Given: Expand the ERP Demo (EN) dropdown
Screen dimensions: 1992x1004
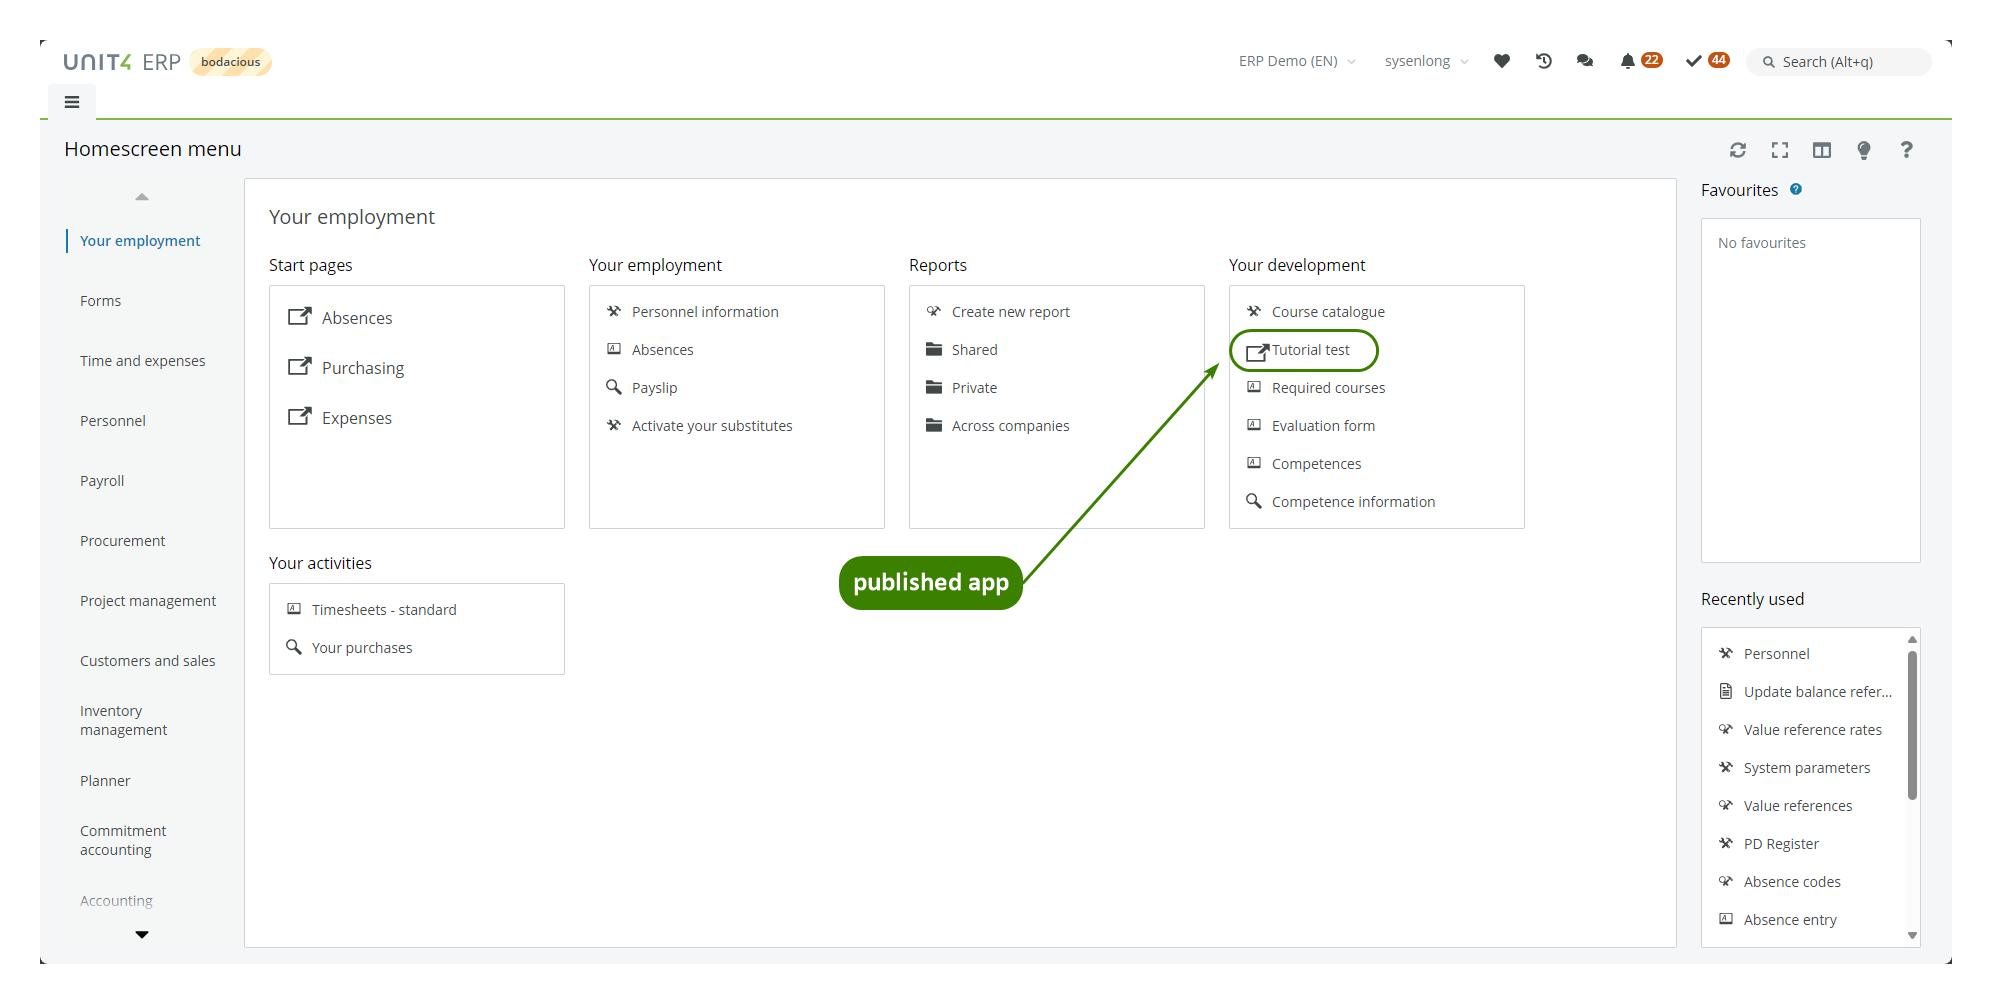Looking at the screenshot, I should click(1297, 61).
